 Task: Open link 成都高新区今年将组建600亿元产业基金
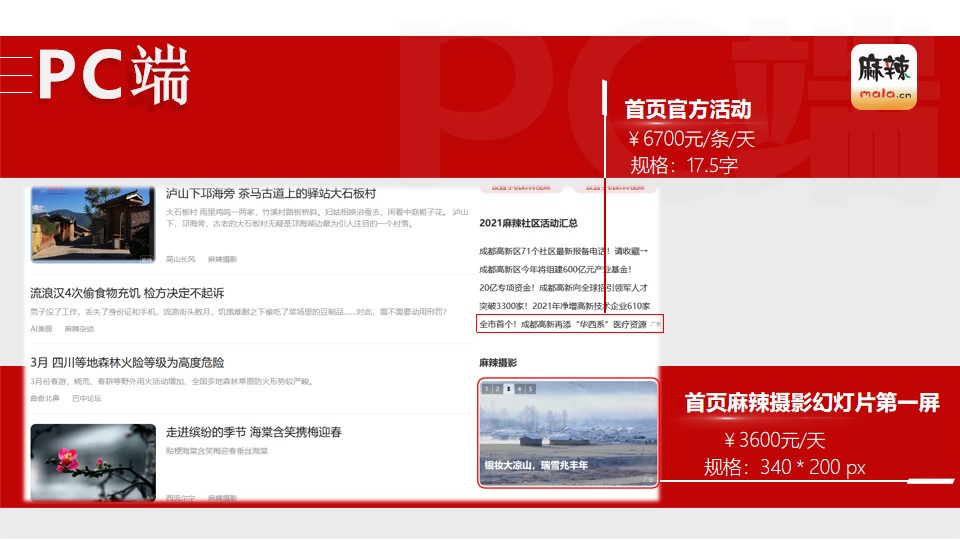tap(555, 269)
